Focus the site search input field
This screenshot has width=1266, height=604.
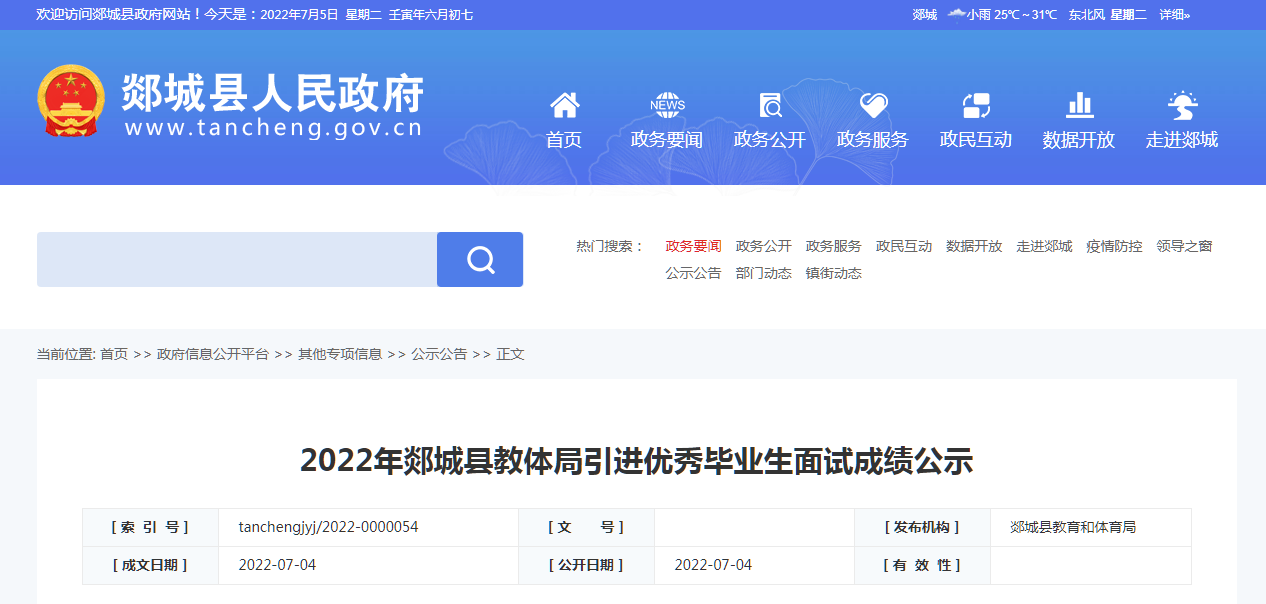tap(237, 260)
